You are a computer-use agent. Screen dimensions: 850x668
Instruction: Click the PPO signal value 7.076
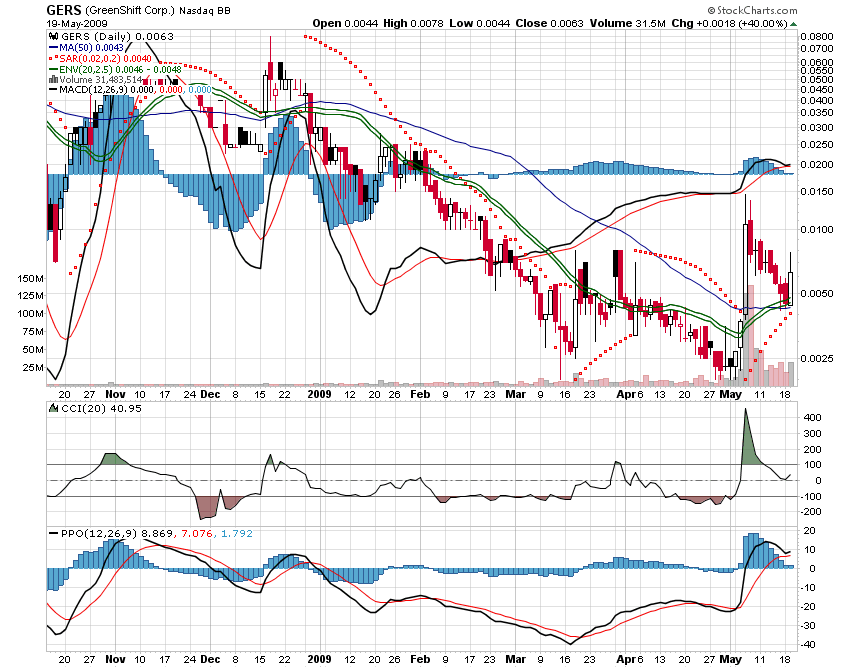pyautogui.click(x=197, y=534)
